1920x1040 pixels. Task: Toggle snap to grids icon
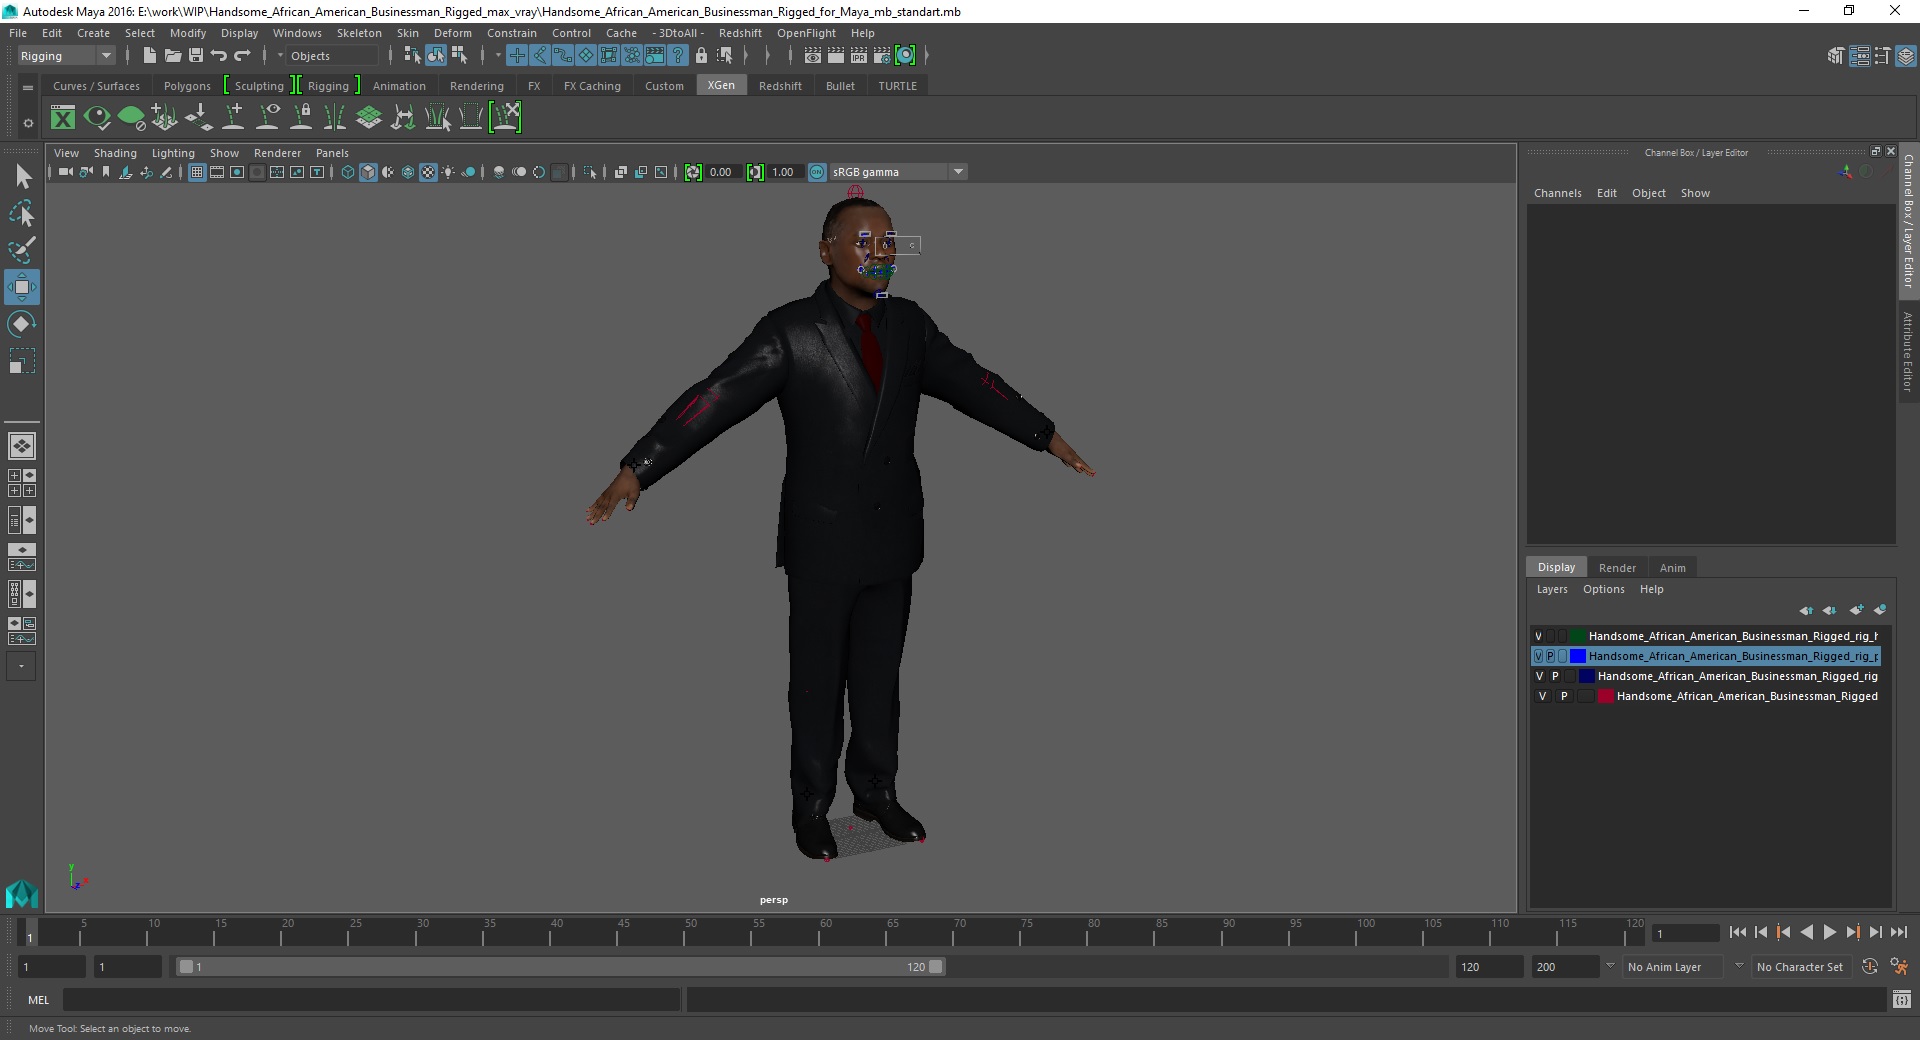pyautogui.click(x=516, y=56)
